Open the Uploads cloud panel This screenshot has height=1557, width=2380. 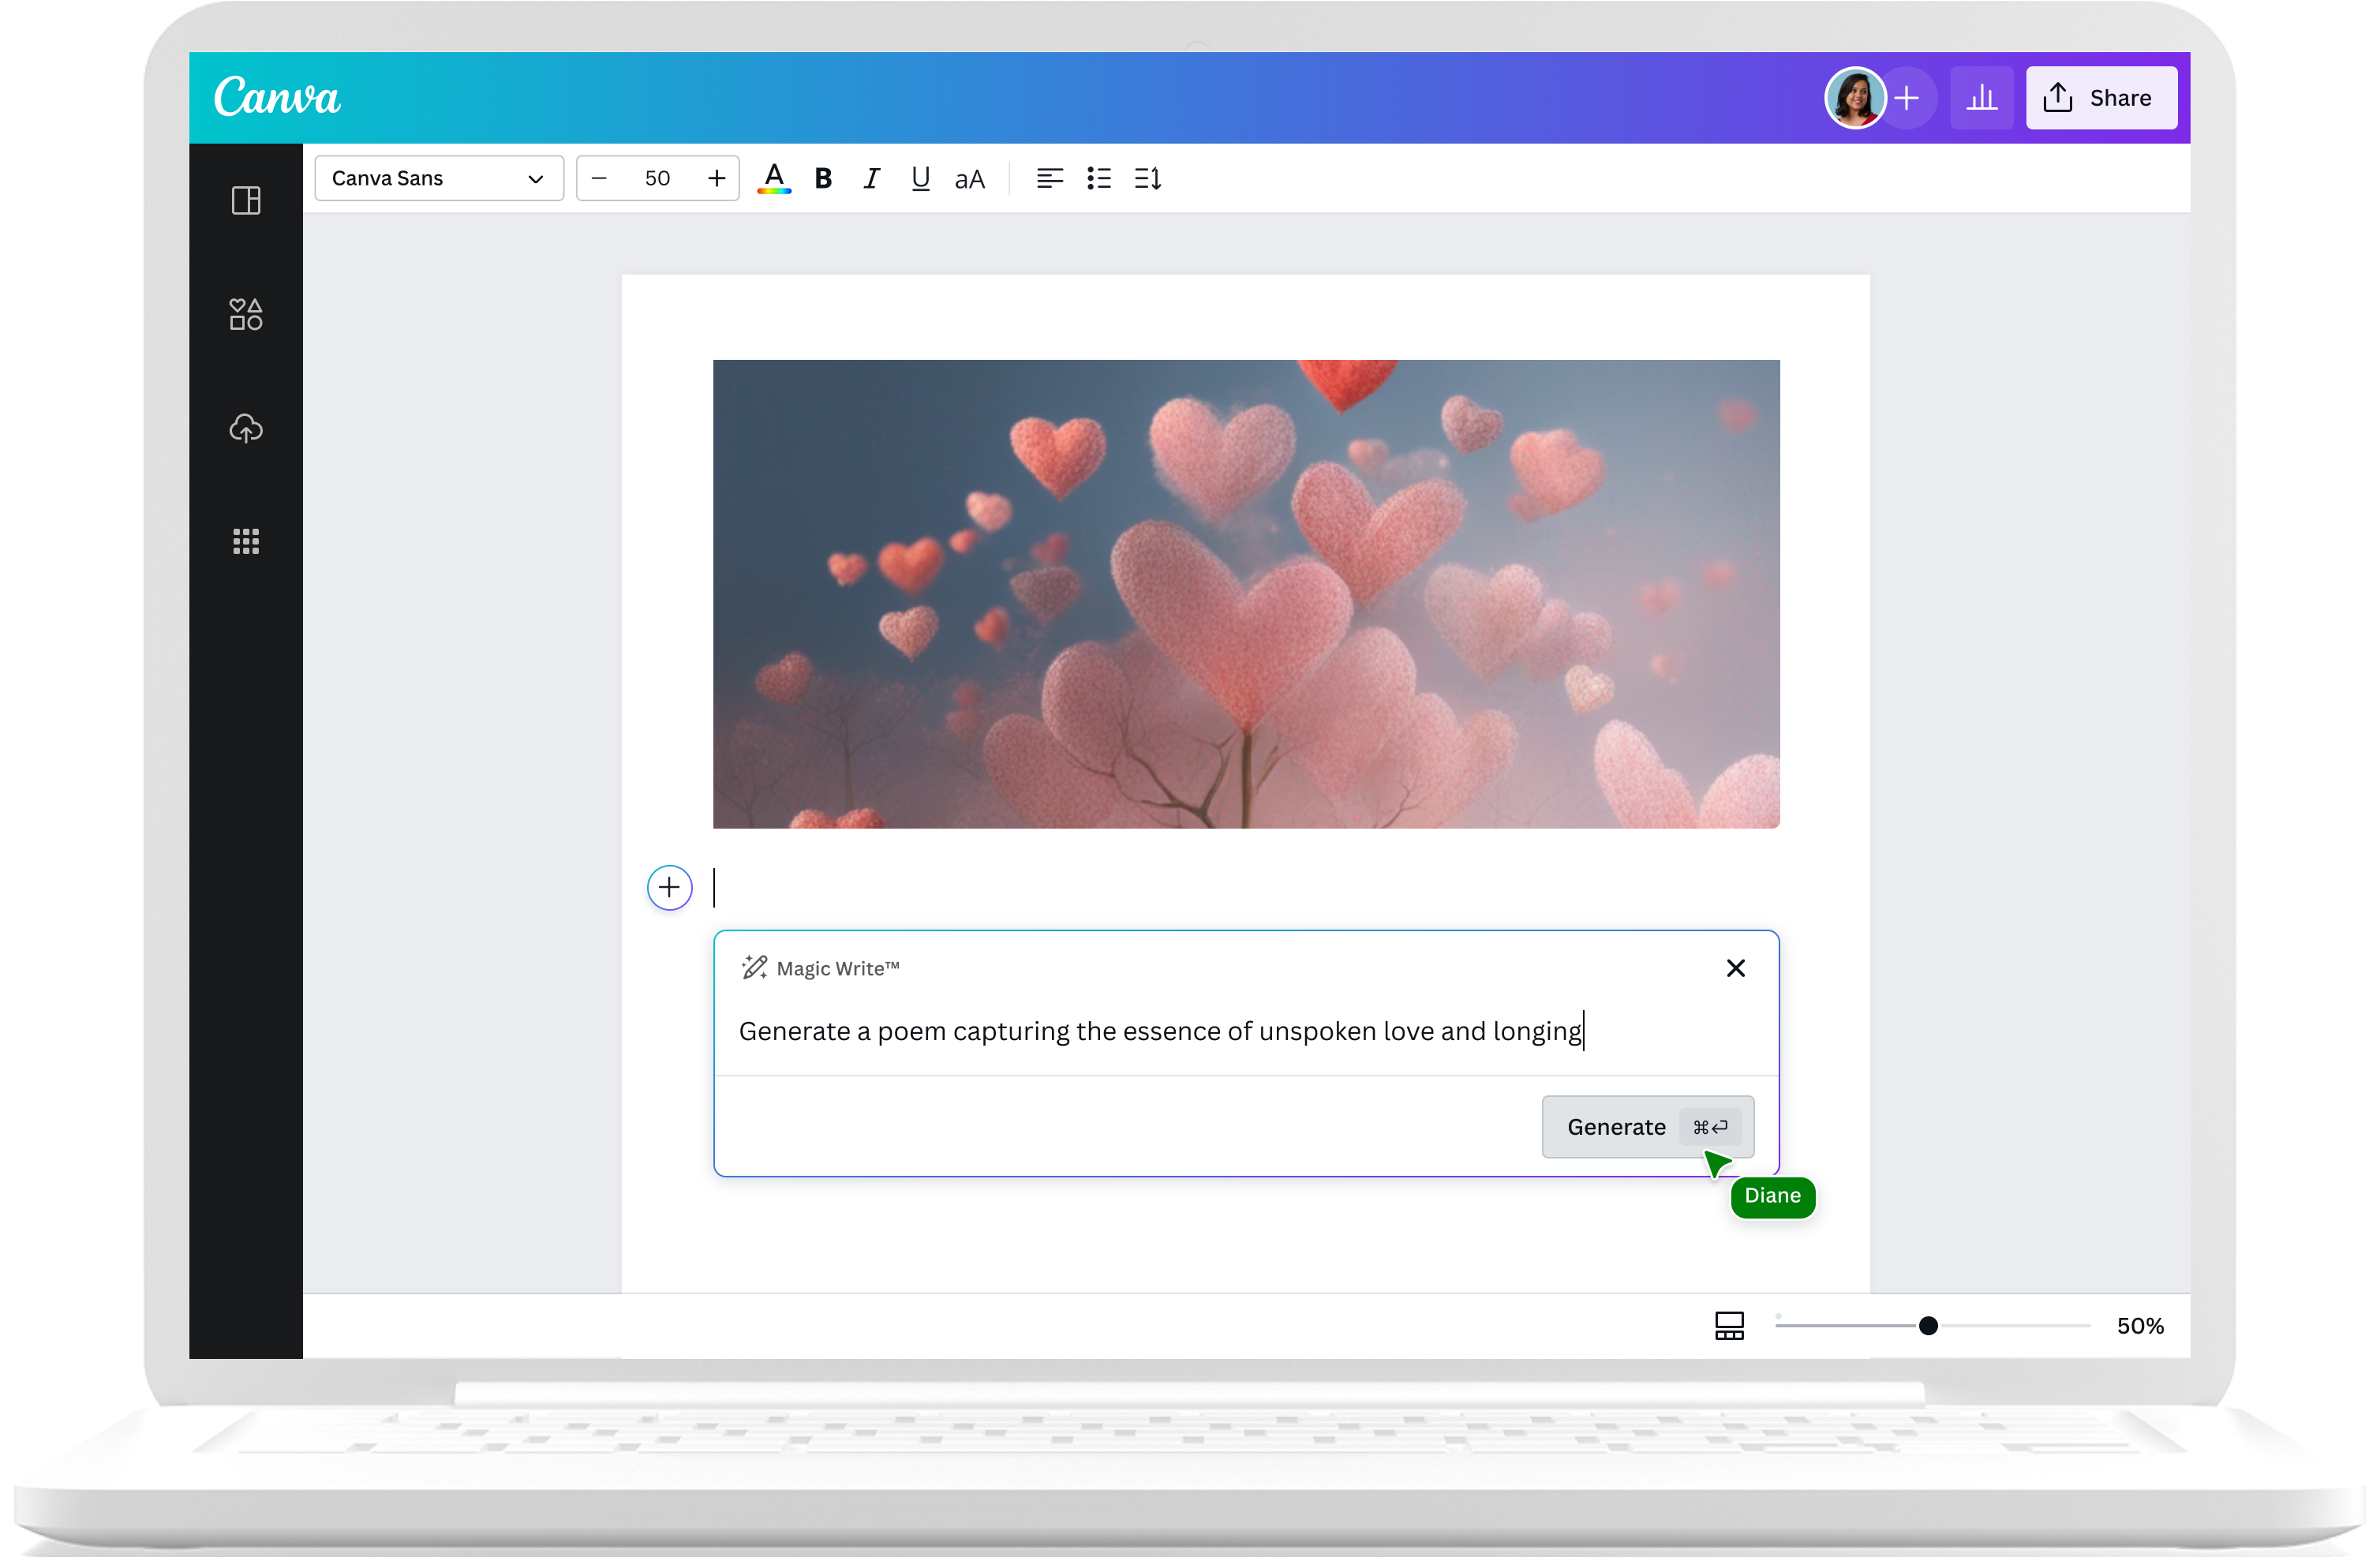[246, 428]
